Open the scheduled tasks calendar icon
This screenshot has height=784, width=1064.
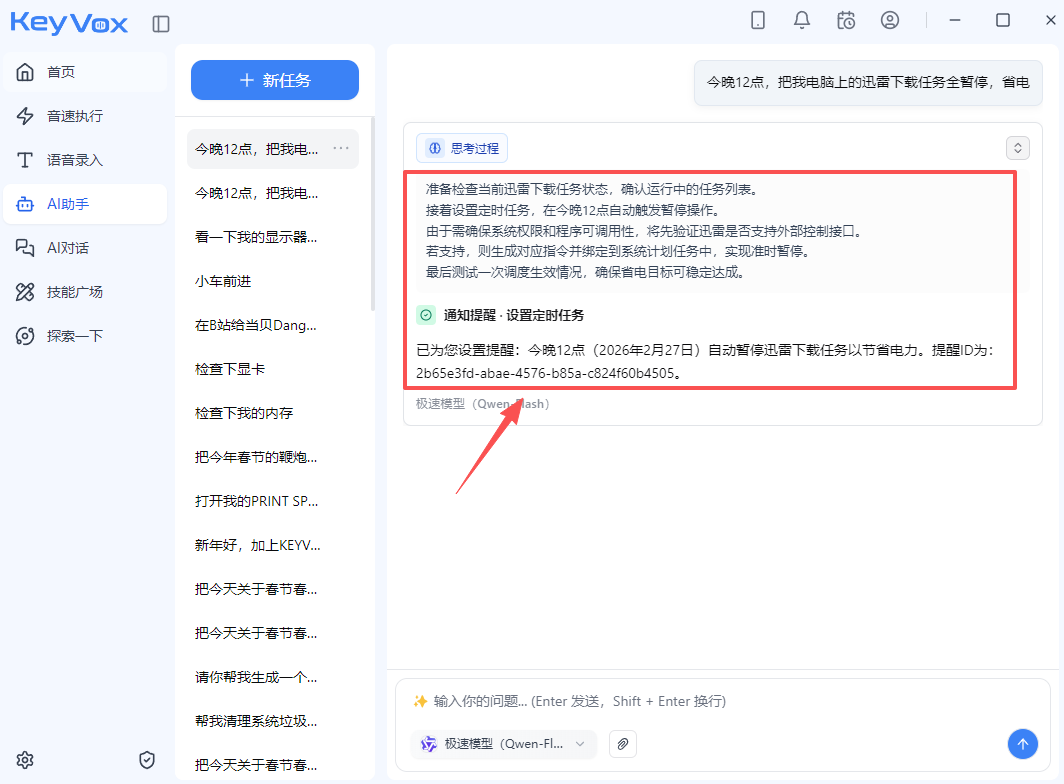(846, 20)
